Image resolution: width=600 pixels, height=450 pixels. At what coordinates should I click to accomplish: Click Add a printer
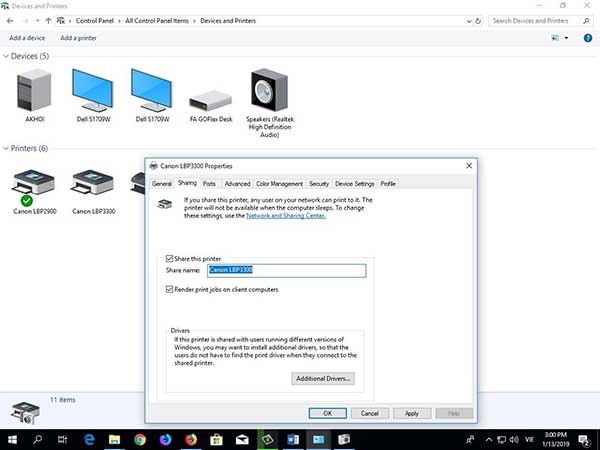(78, 38)
